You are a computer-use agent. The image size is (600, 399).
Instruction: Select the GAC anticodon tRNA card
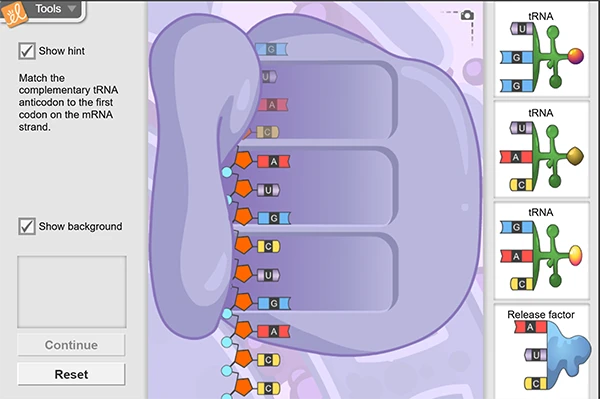point(541,251)
